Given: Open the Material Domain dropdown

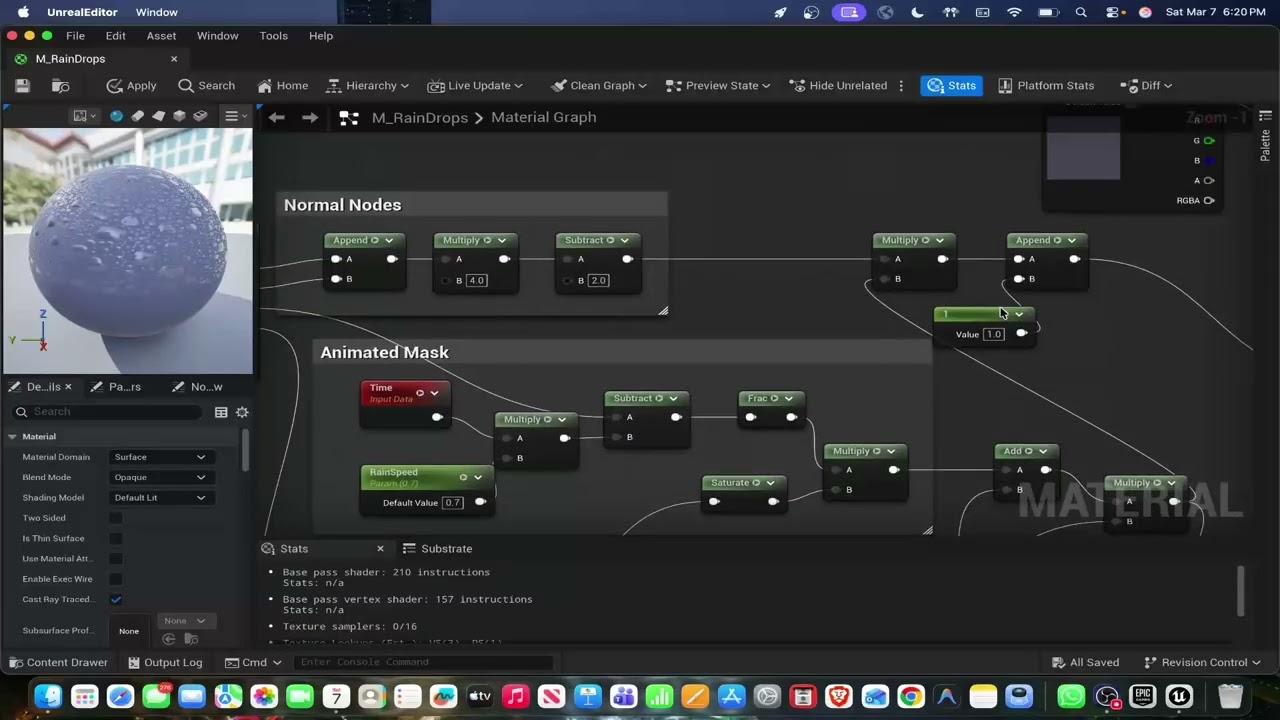Looking at the screenshot, I should (160, 457).
